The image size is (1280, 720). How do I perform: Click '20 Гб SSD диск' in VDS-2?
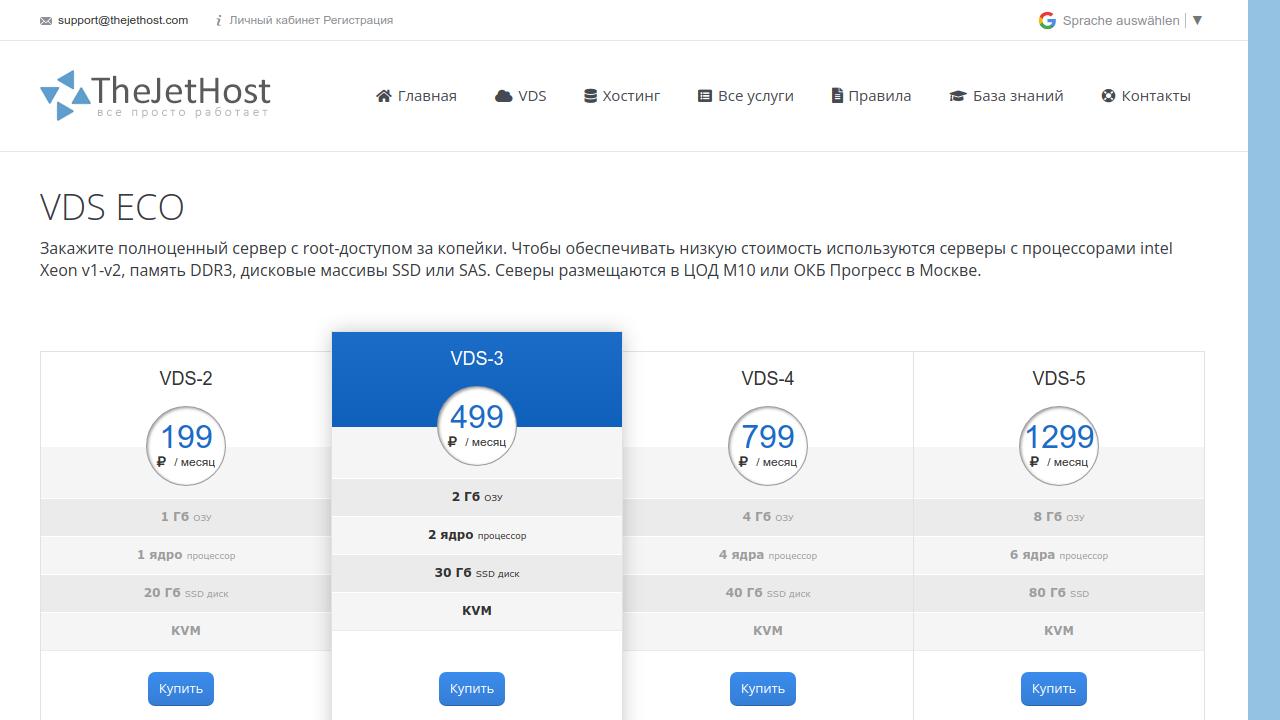(x=186, y=593)
